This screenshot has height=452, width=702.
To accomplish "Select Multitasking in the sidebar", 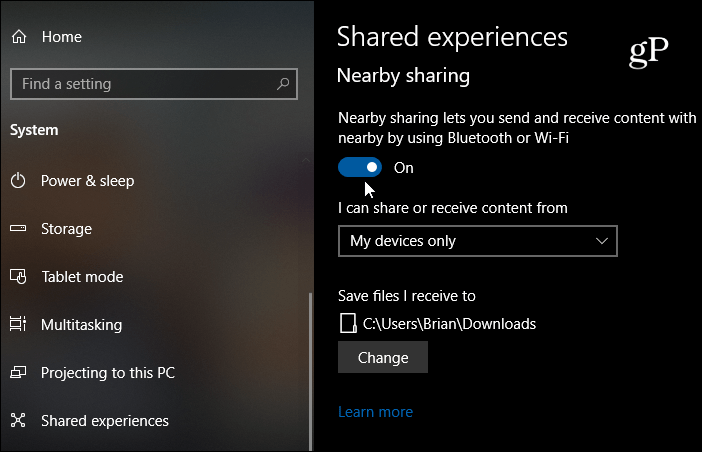I will 81,324.
